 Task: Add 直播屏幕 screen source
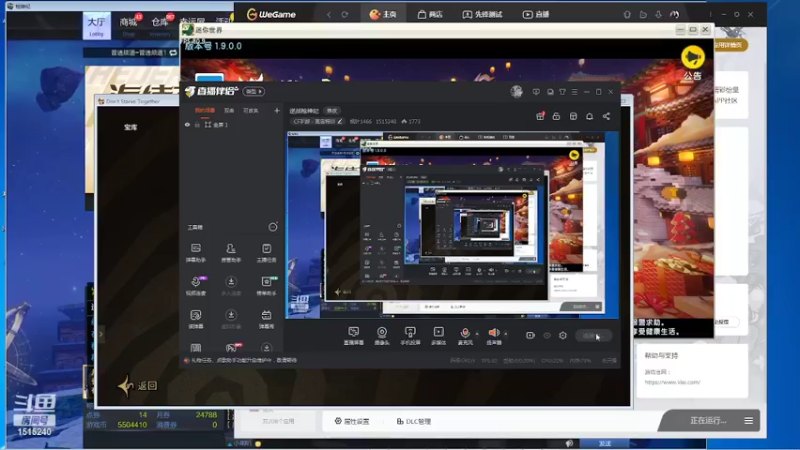click(354, 336)
